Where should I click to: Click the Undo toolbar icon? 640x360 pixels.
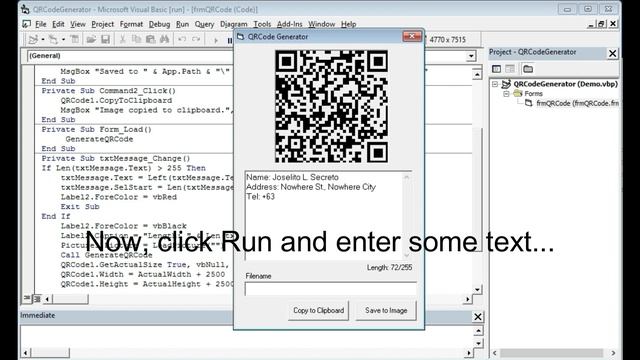pyautogui.click(x=182, y=39)
